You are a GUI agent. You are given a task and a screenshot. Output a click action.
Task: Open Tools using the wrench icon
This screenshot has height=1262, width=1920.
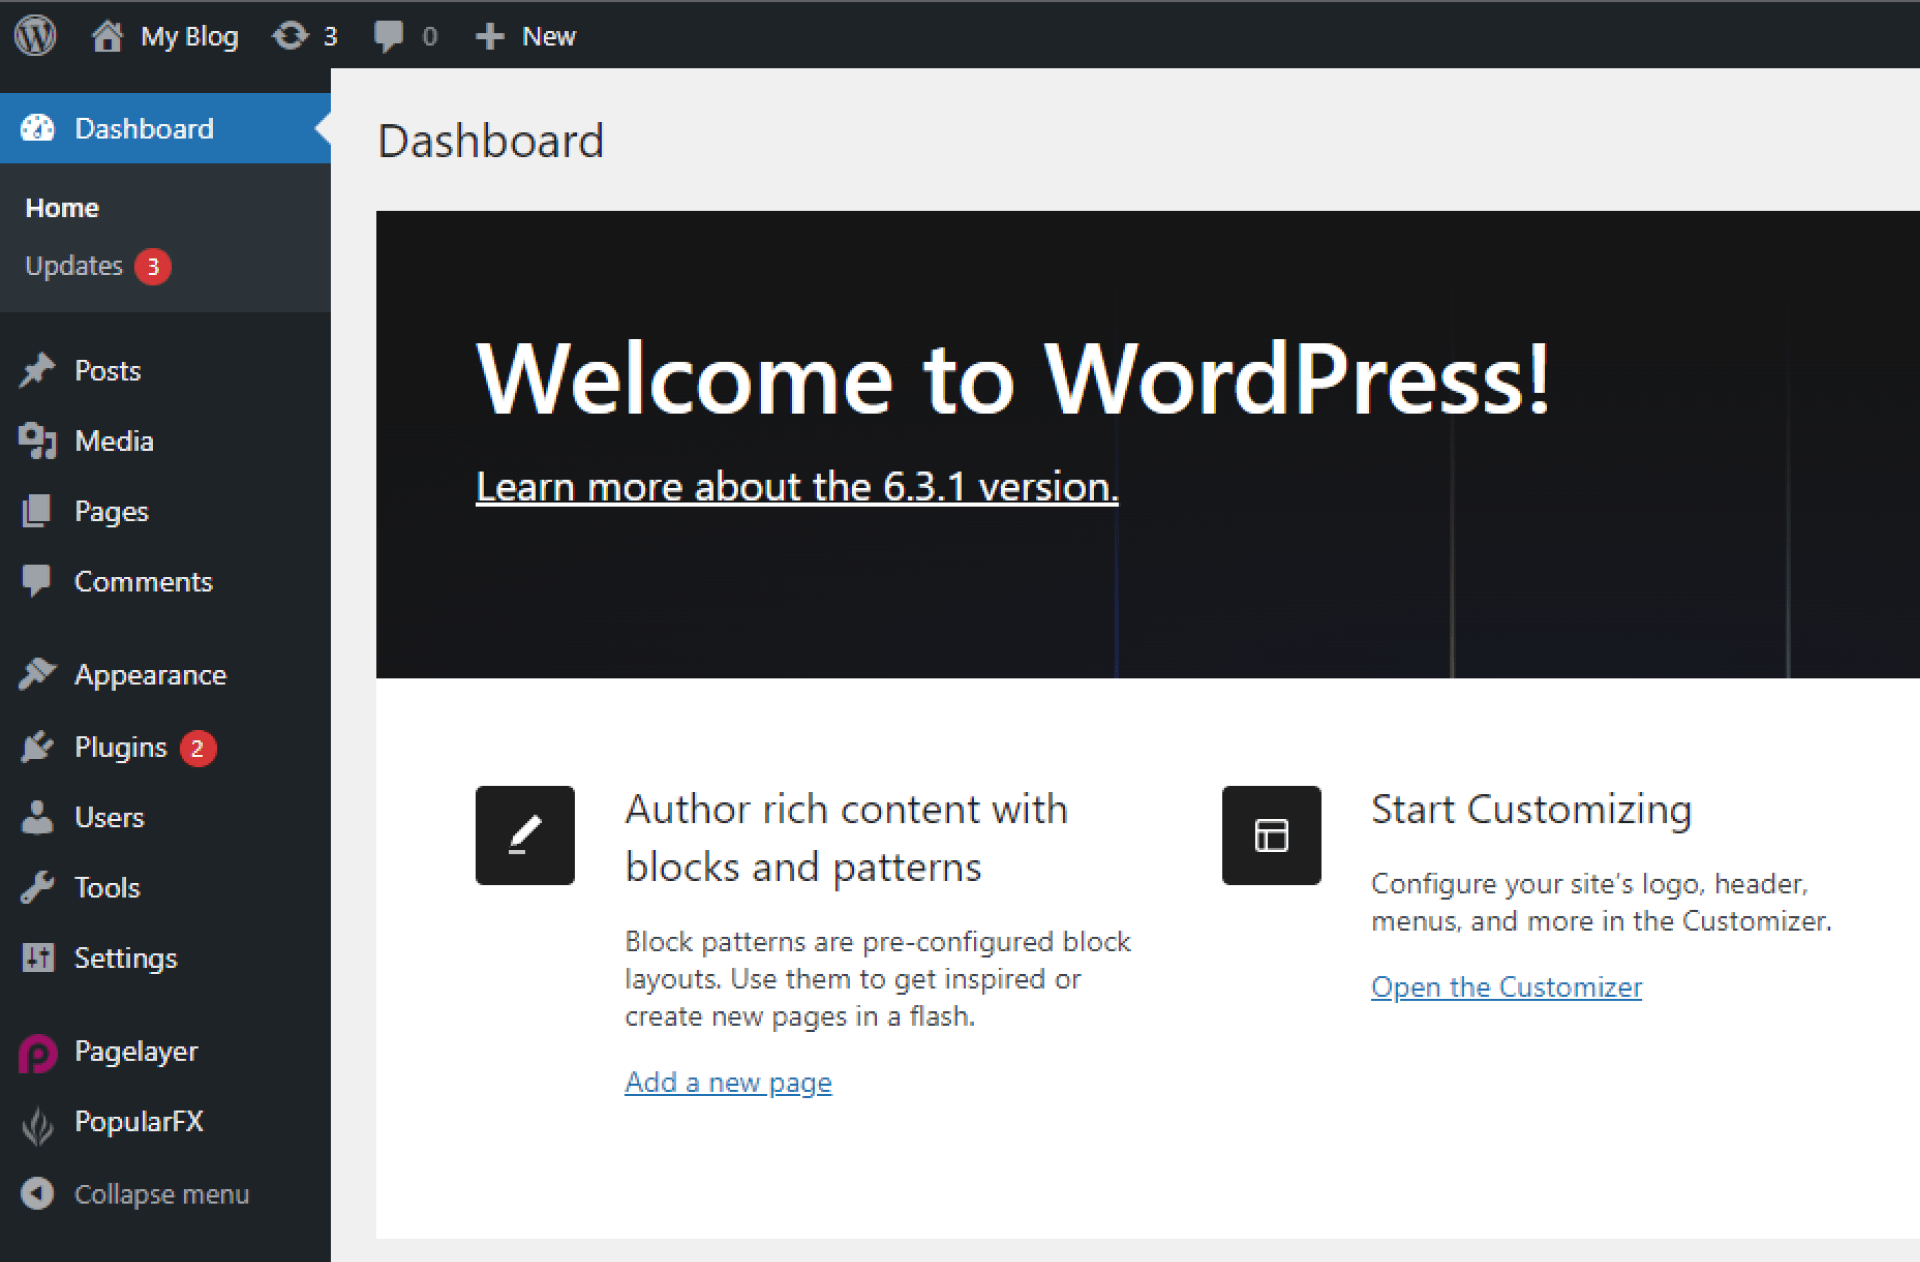(x=37, y=887)
